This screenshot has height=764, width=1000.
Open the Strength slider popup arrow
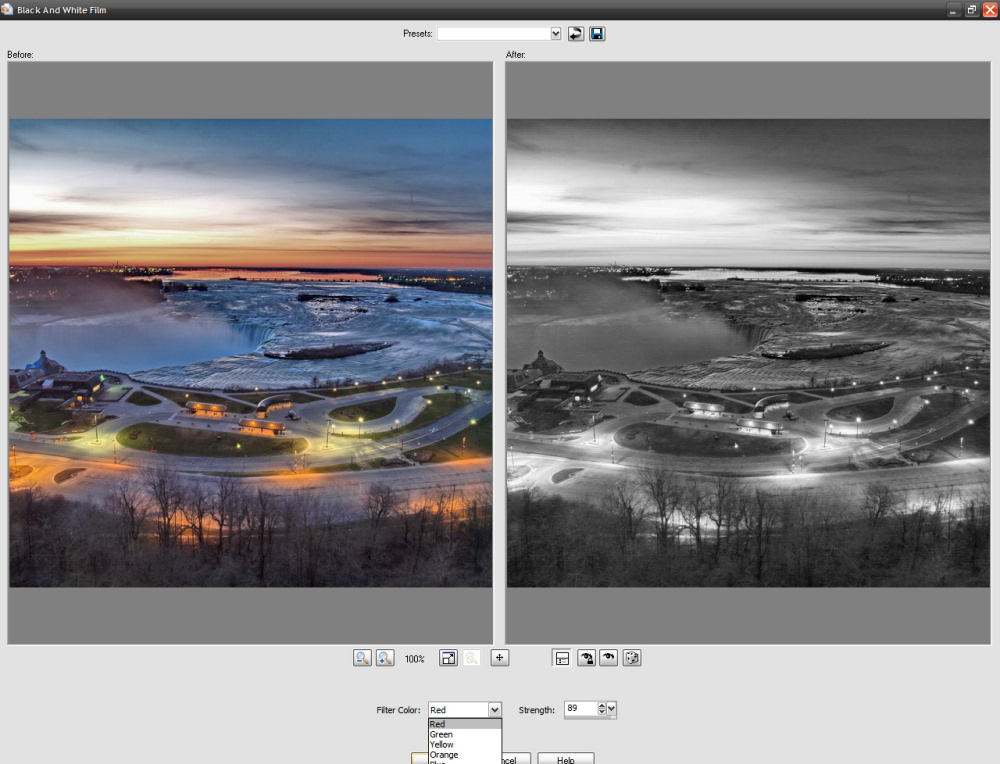tap(612, 709)
